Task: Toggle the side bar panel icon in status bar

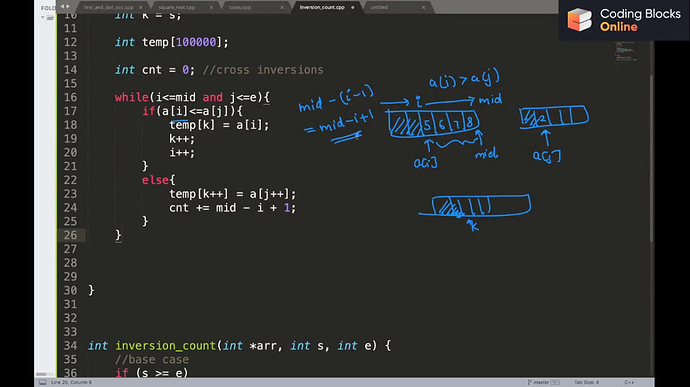Action: 43,382
